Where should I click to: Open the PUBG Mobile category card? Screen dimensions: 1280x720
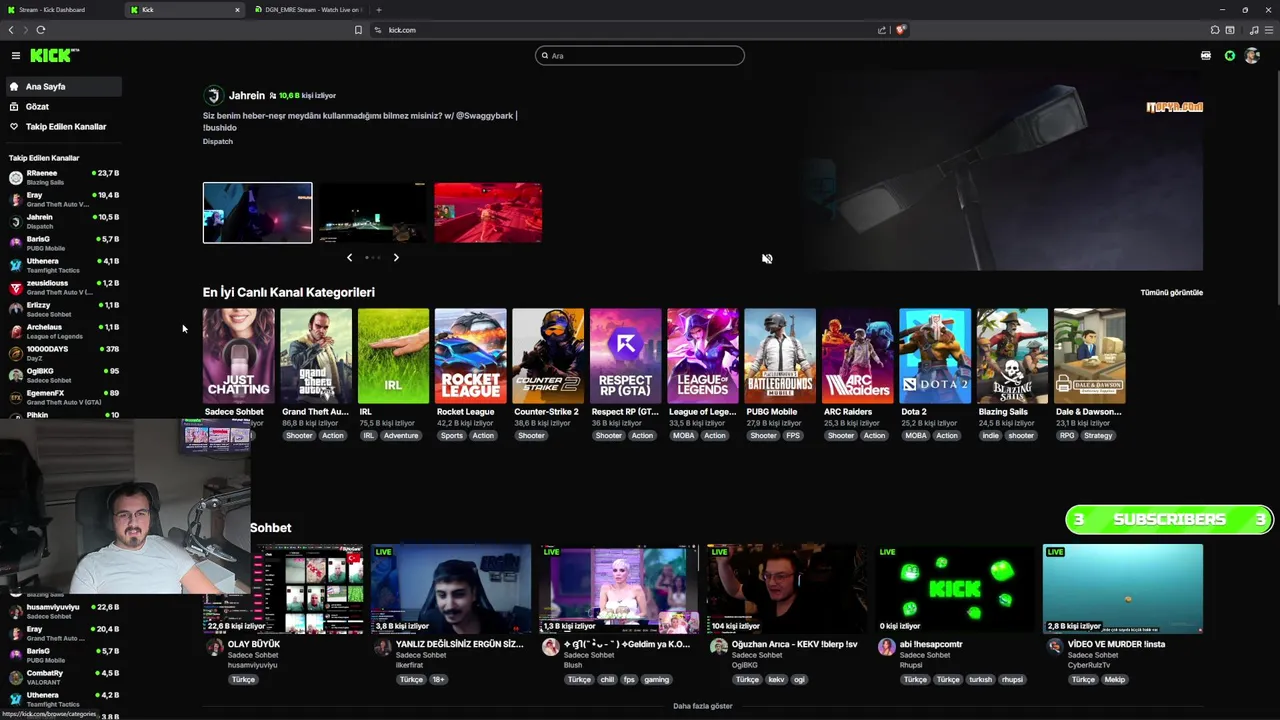point(780,356)
